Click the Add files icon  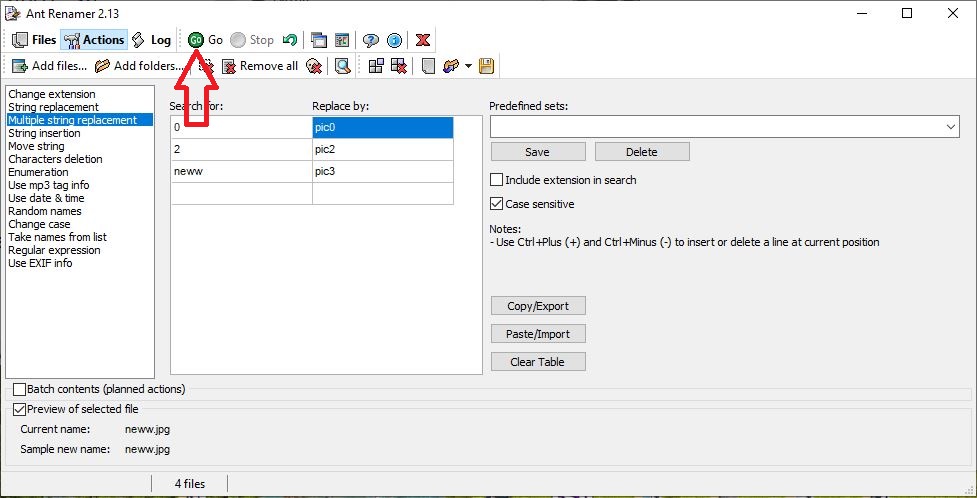[x=19, y=66]
